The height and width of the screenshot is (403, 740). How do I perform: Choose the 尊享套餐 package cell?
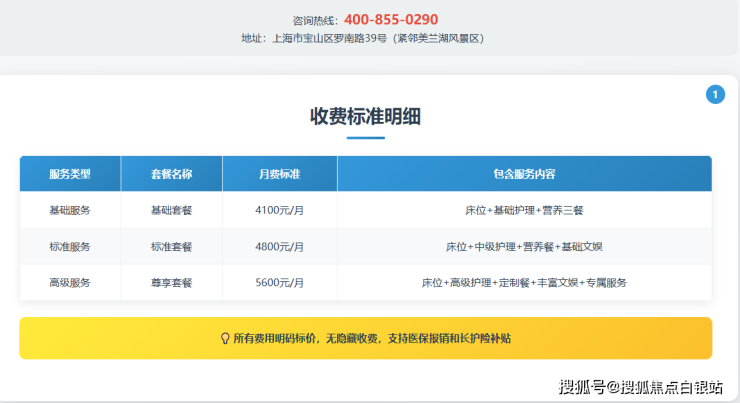tap(171, 283)
